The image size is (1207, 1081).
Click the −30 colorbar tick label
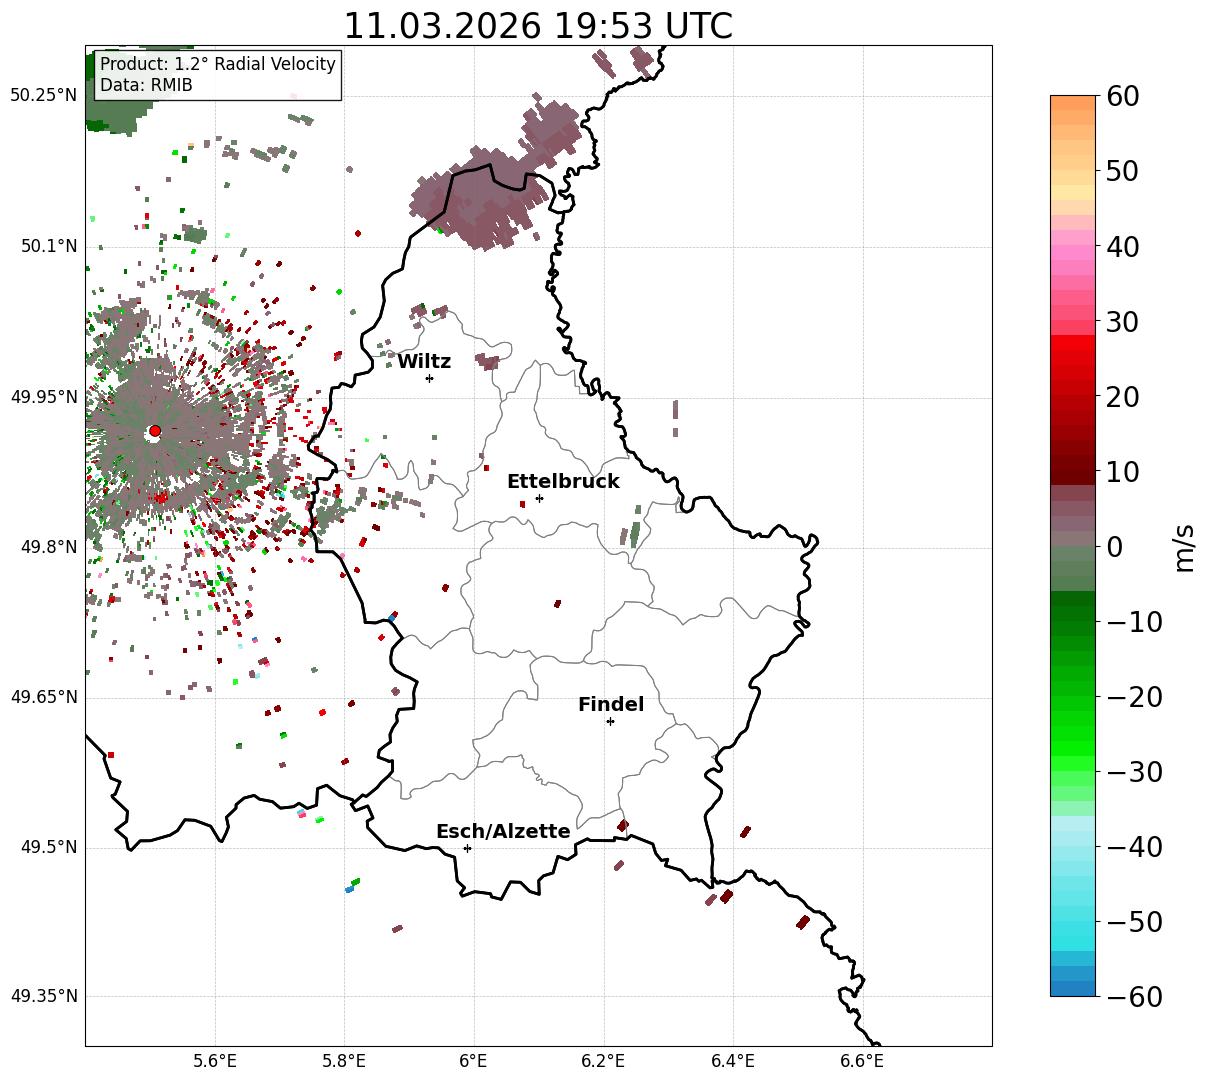point(1134,772)
